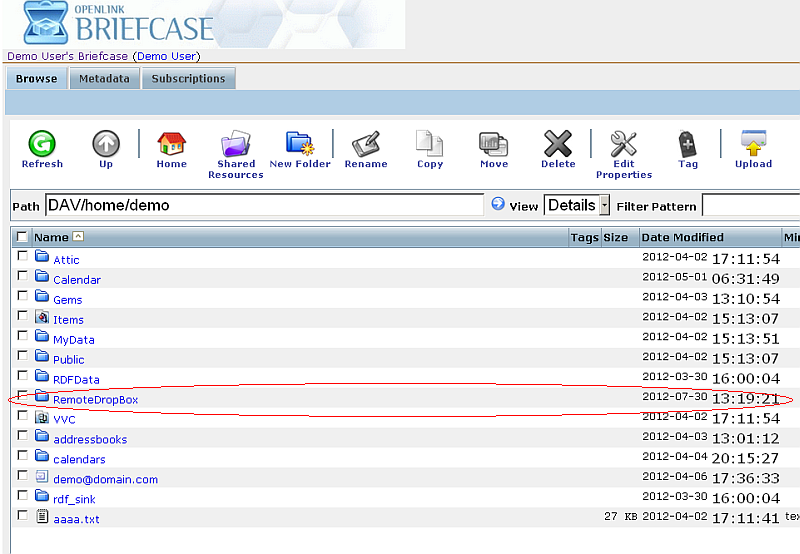Toggle the select-all checkbox in header
Screen dimensions: 800x554
22,237
